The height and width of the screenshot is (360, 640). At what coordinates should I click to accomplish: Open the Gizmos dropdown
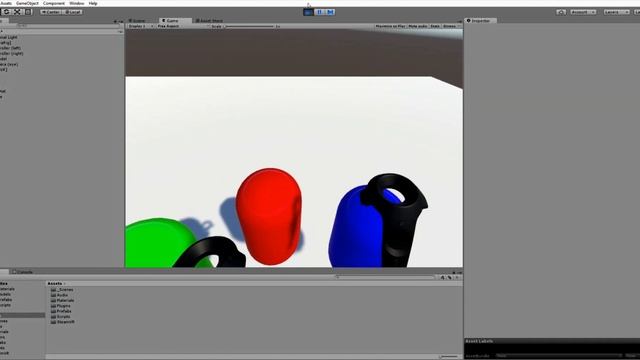[451, 26]
